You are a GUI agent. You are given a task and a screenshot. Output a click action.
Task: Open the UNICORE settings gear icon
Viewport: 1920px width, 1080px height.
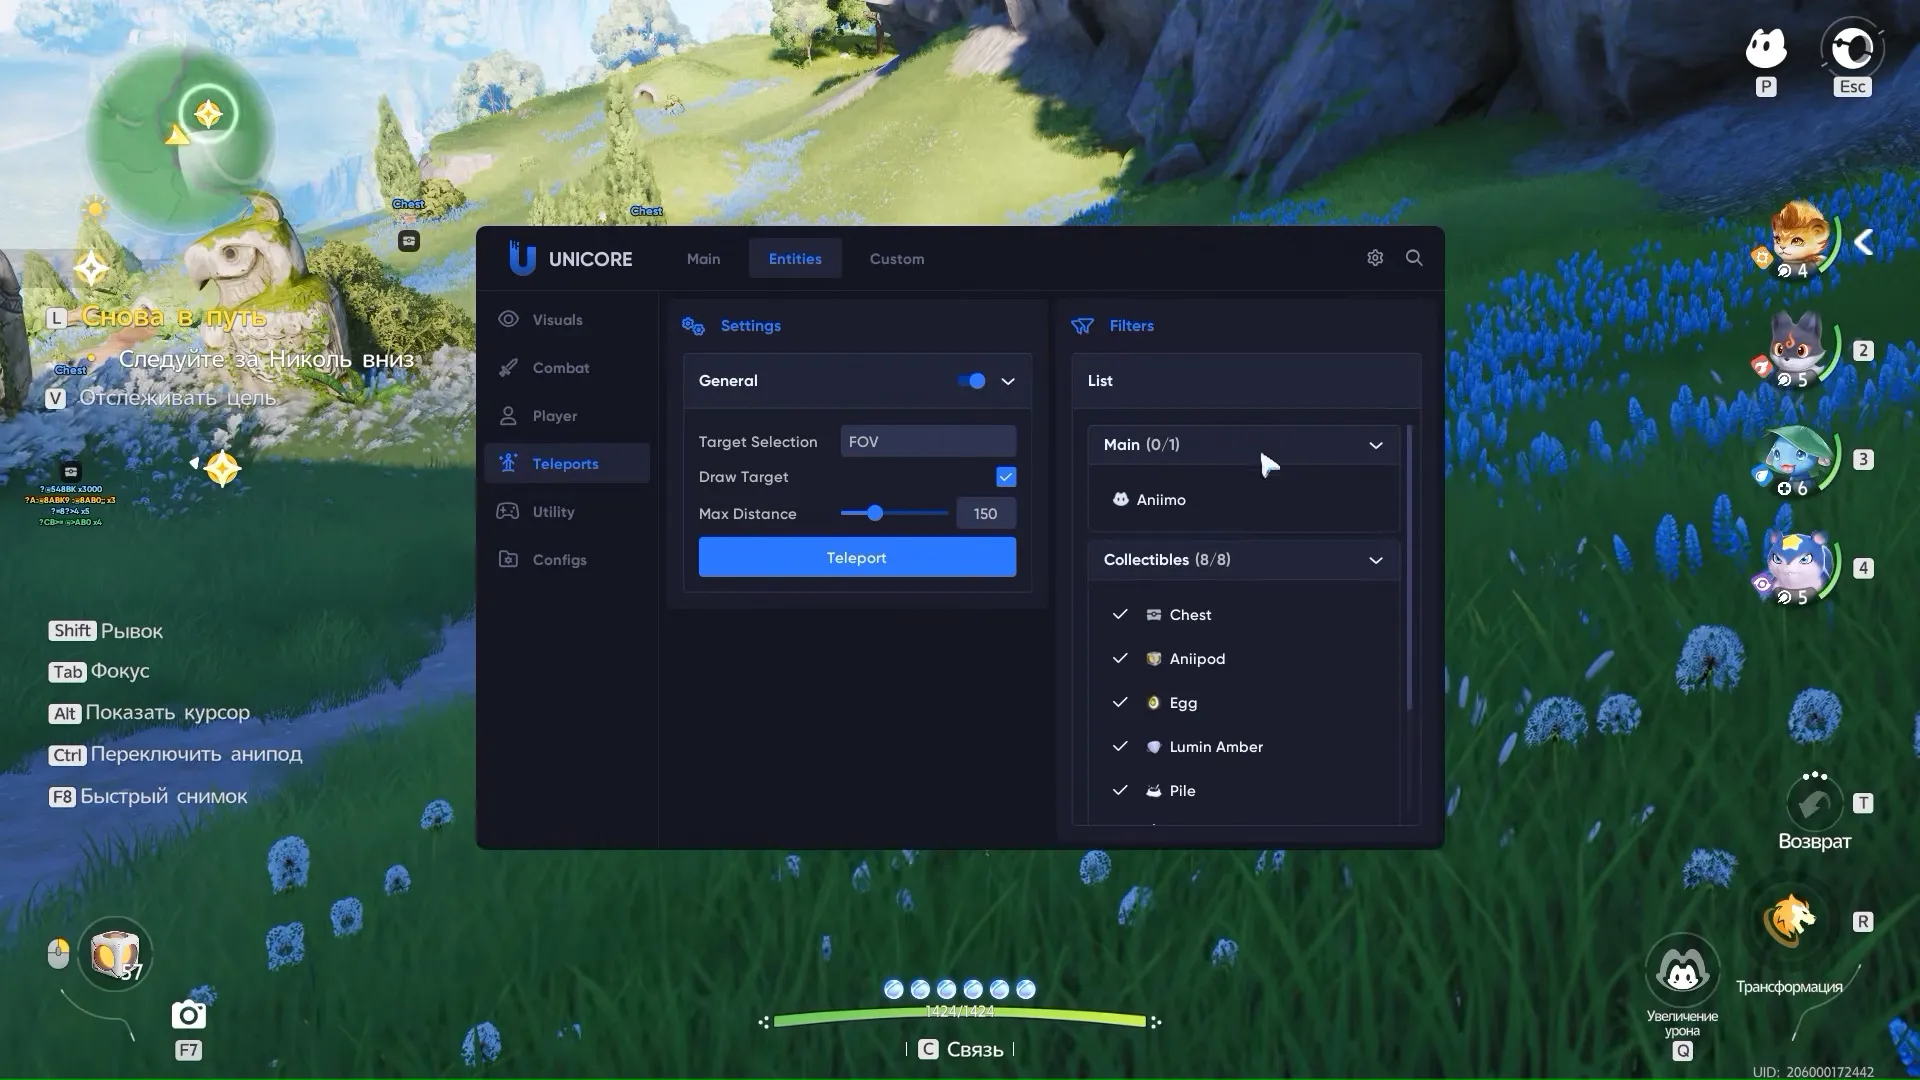coord(1375,258)
